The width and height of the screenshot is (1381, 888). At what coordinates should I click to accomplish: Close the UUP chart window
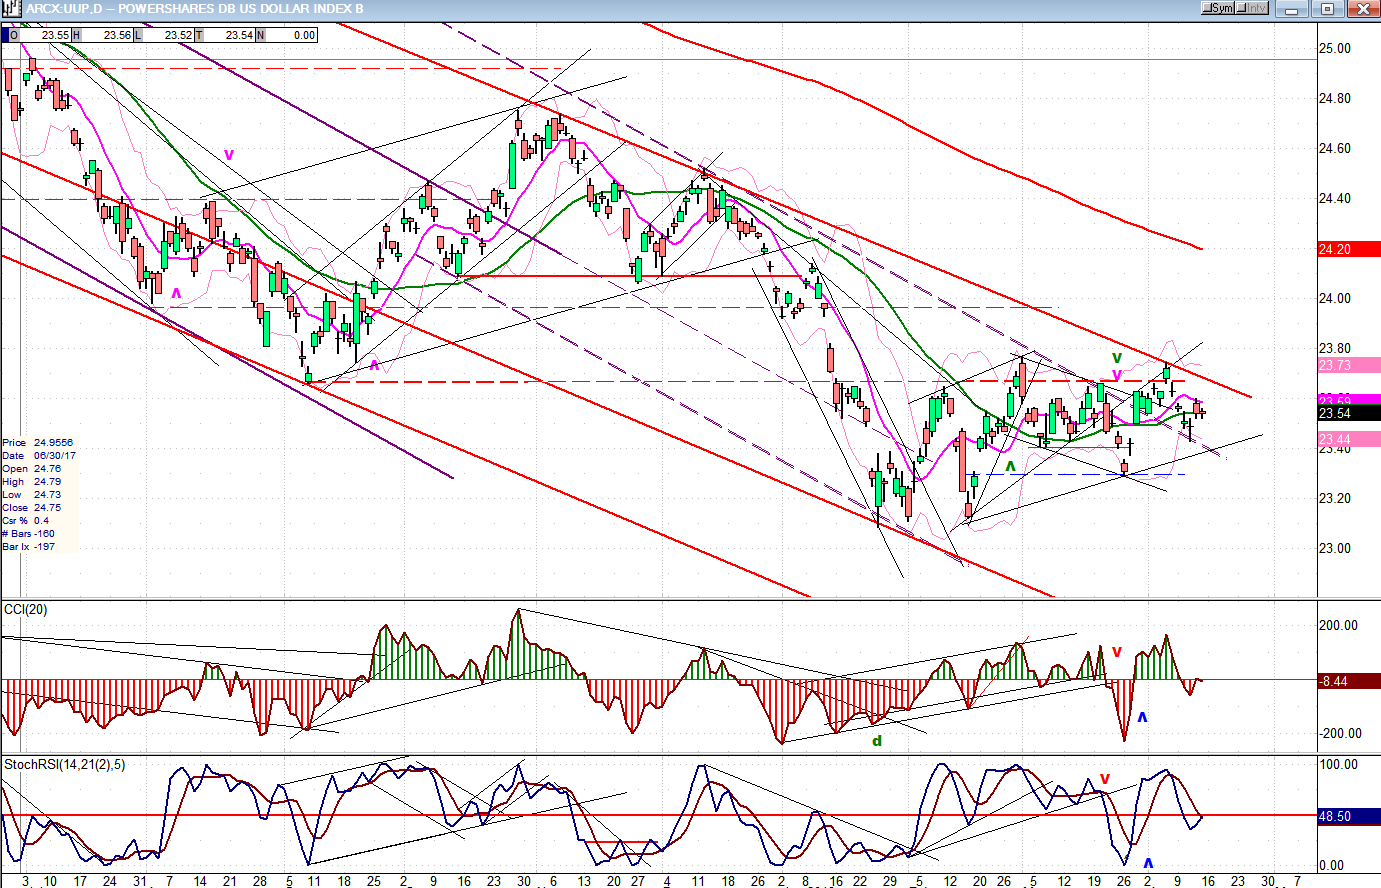[1362, 8]
